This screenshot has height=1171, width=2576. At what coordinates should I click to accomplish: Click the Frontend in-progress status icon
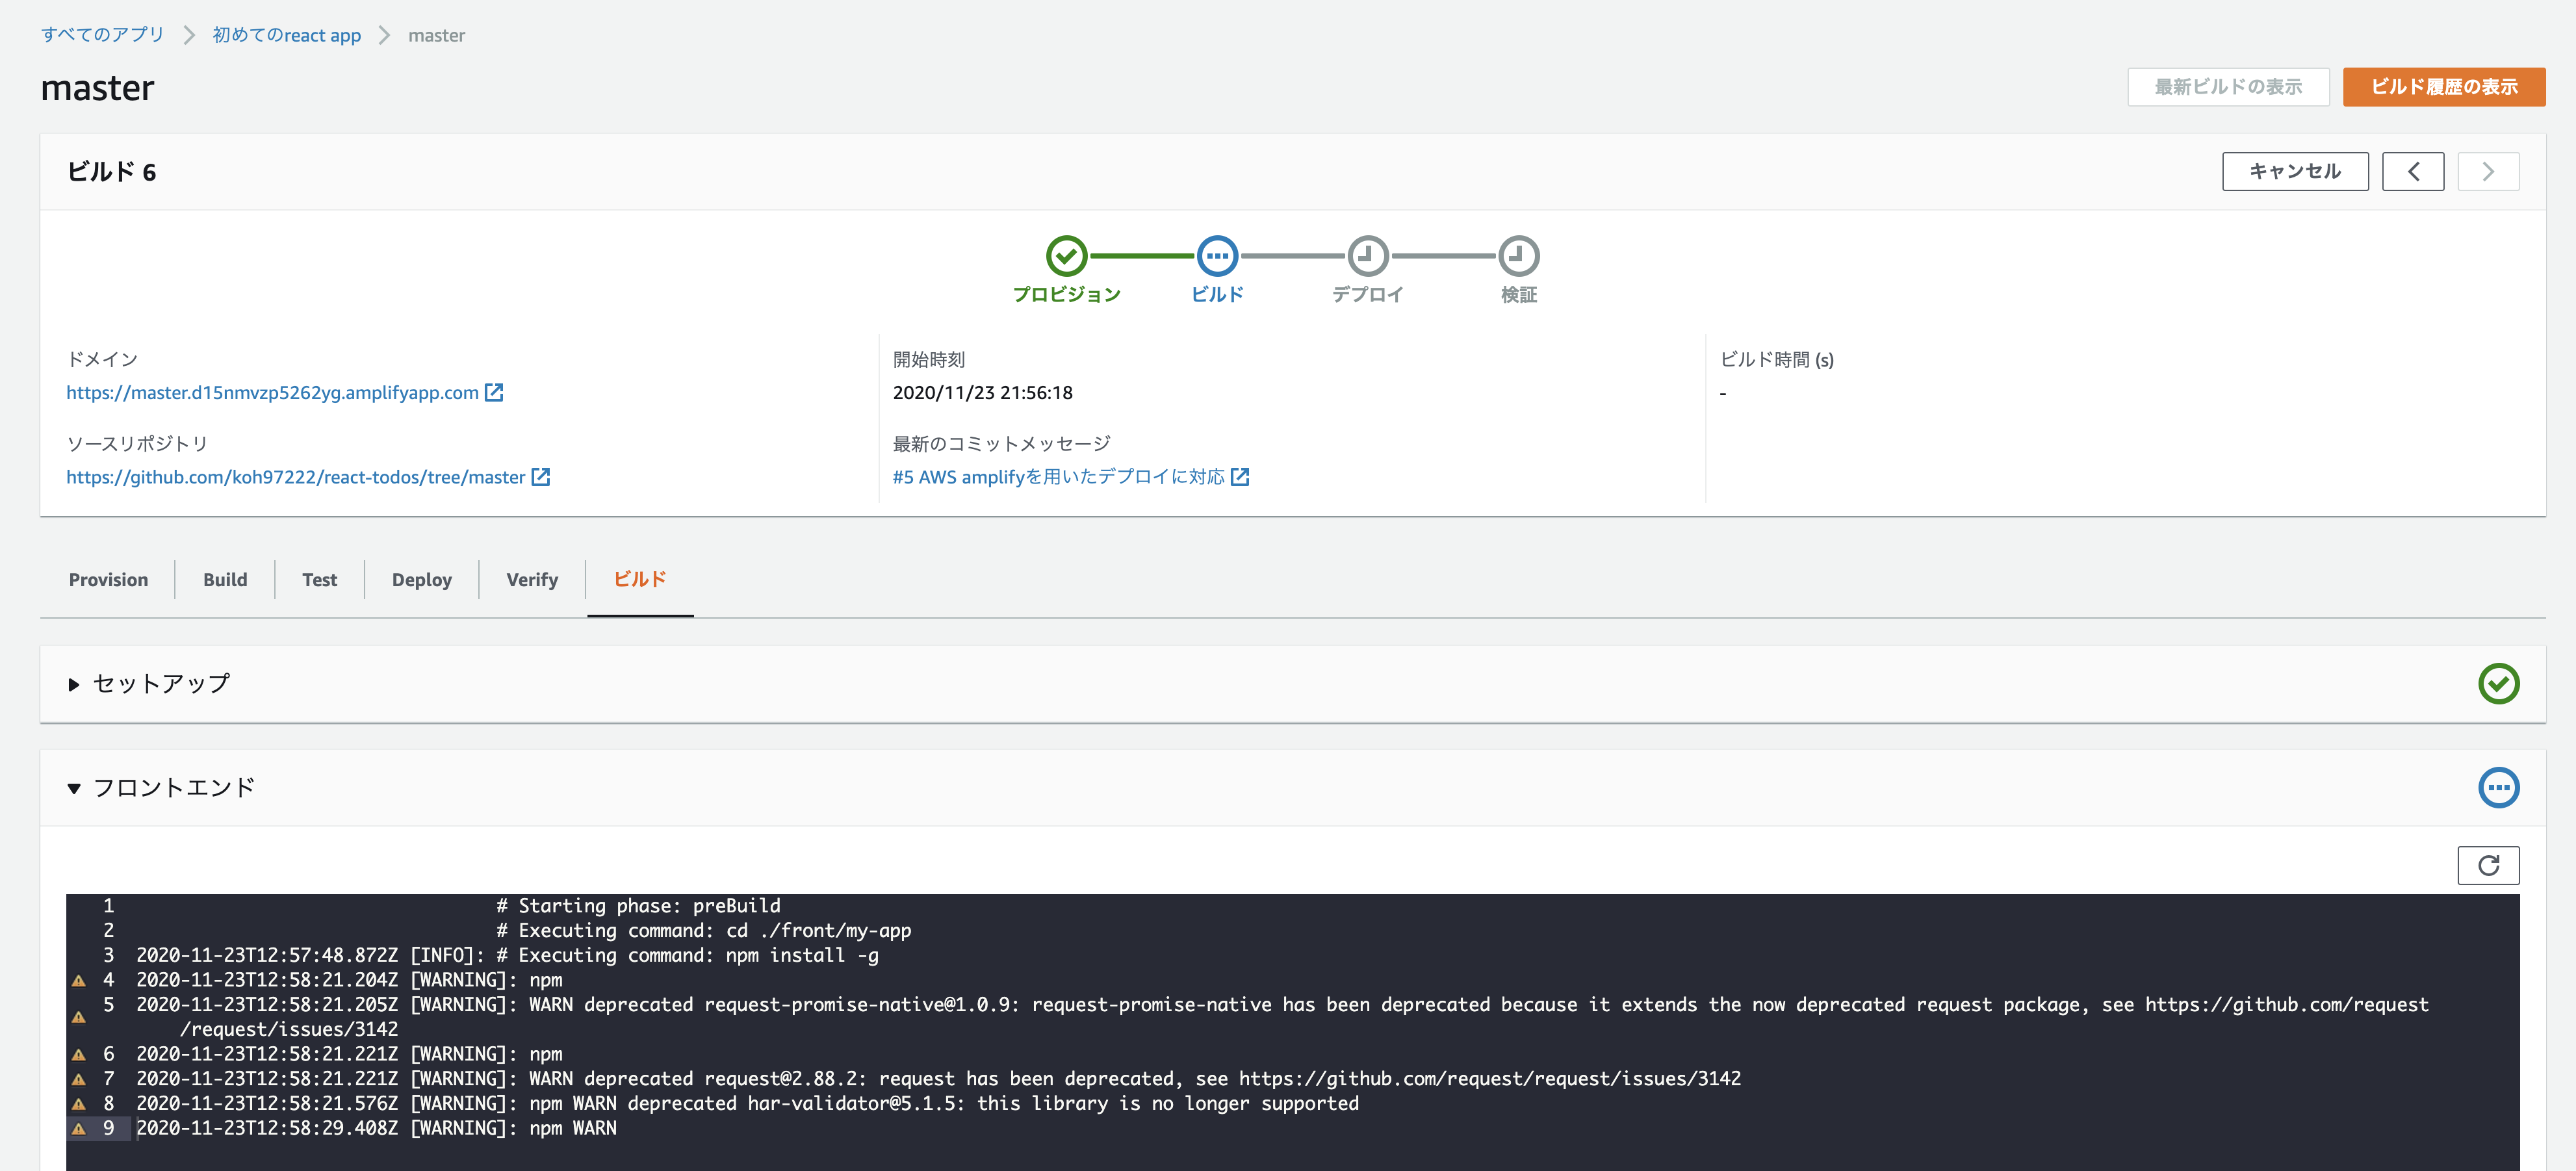[x=2498, y=787]
